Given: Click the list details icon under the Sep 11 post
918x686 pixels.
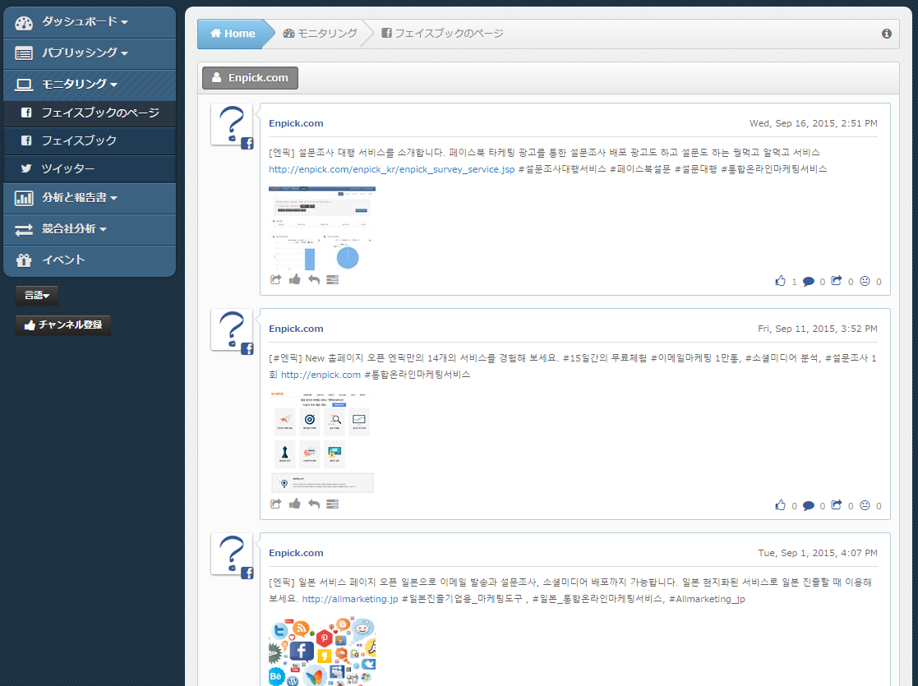Looking at the screenshot, I should click(x=332, y=504).
